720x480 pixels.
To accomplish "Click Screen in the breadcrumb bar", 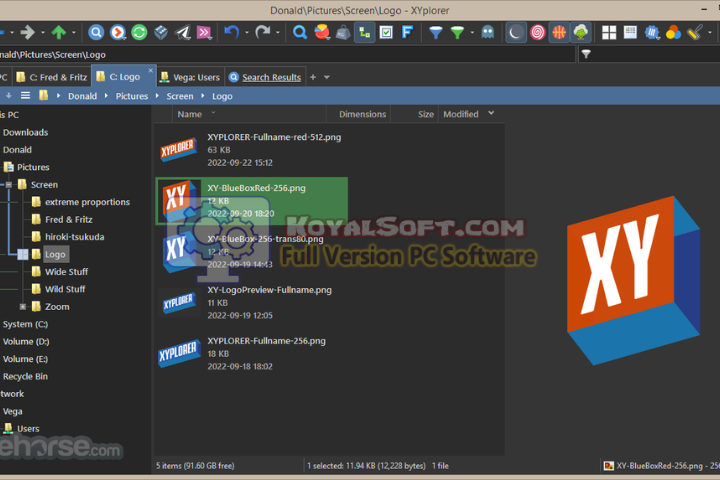I will pos(180,96).
